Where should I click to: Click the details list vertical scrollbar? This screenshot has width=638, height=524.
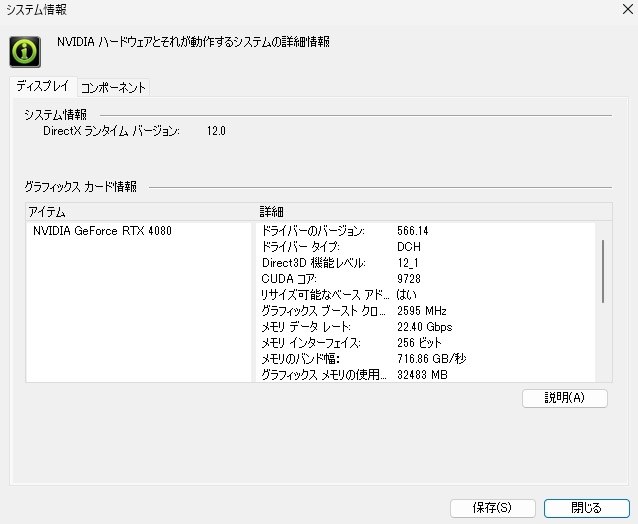(x=603, y=271)
